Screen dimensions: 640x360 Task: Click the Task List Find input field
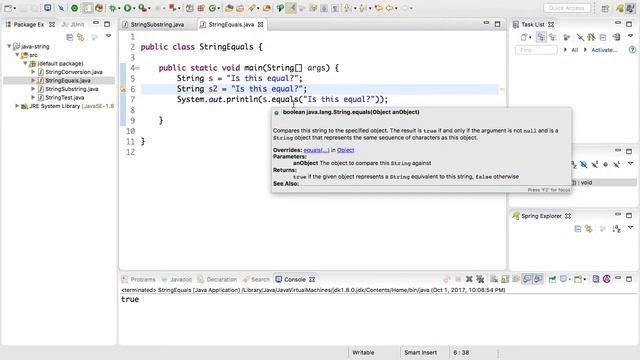[536, 50]
